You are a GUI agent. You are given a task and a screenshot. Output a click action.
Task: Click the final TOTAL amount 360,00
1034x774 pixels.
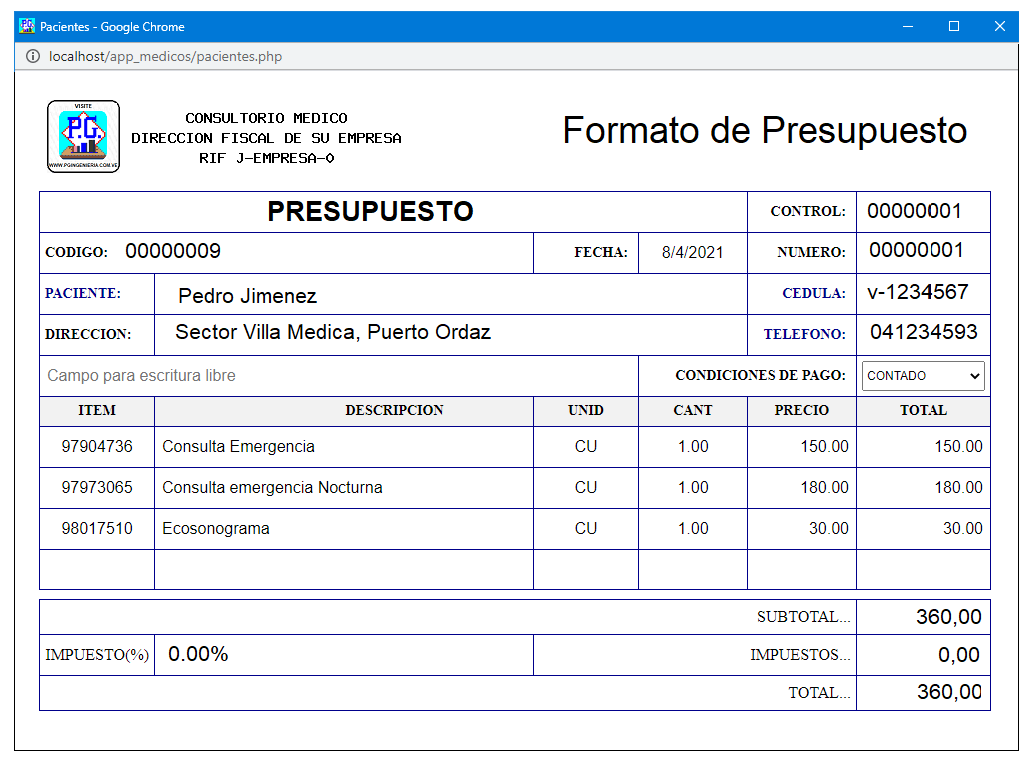coord(949,692)
